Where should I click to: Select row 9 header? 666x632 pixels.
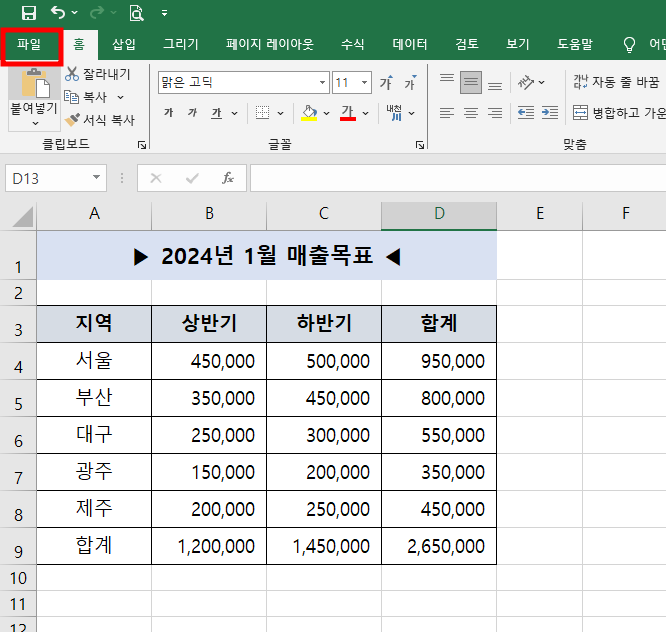(x=18, y=547)
